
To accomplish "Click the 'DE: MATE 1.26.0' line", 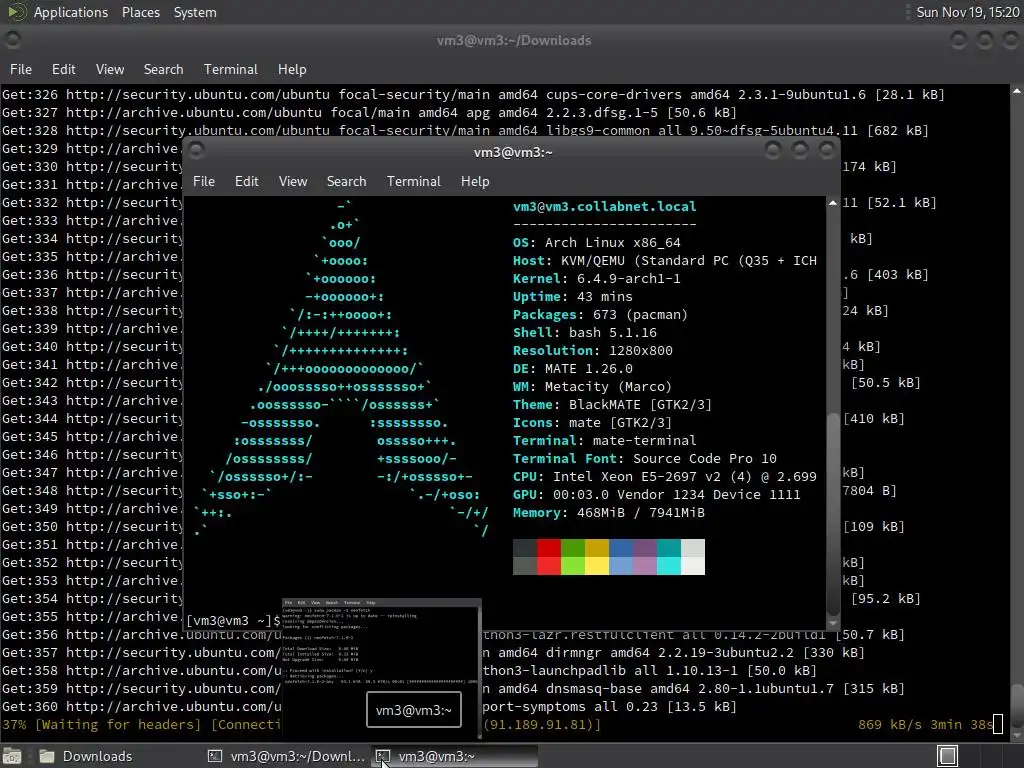I will (x=572, y=368).
